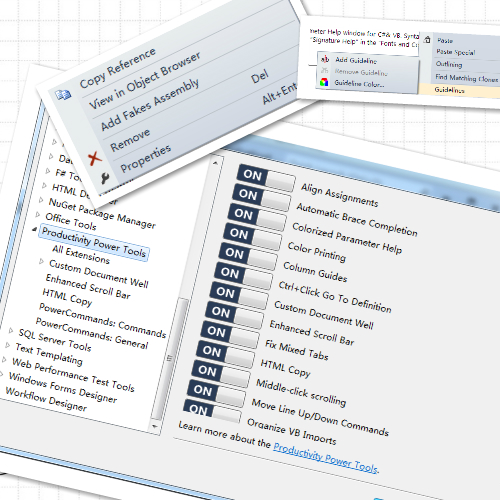This screenshot has width=500, height=500.
Task: Click the options tree scrollbar thumb
Action: pyautogui.click(x=170, y=358)
